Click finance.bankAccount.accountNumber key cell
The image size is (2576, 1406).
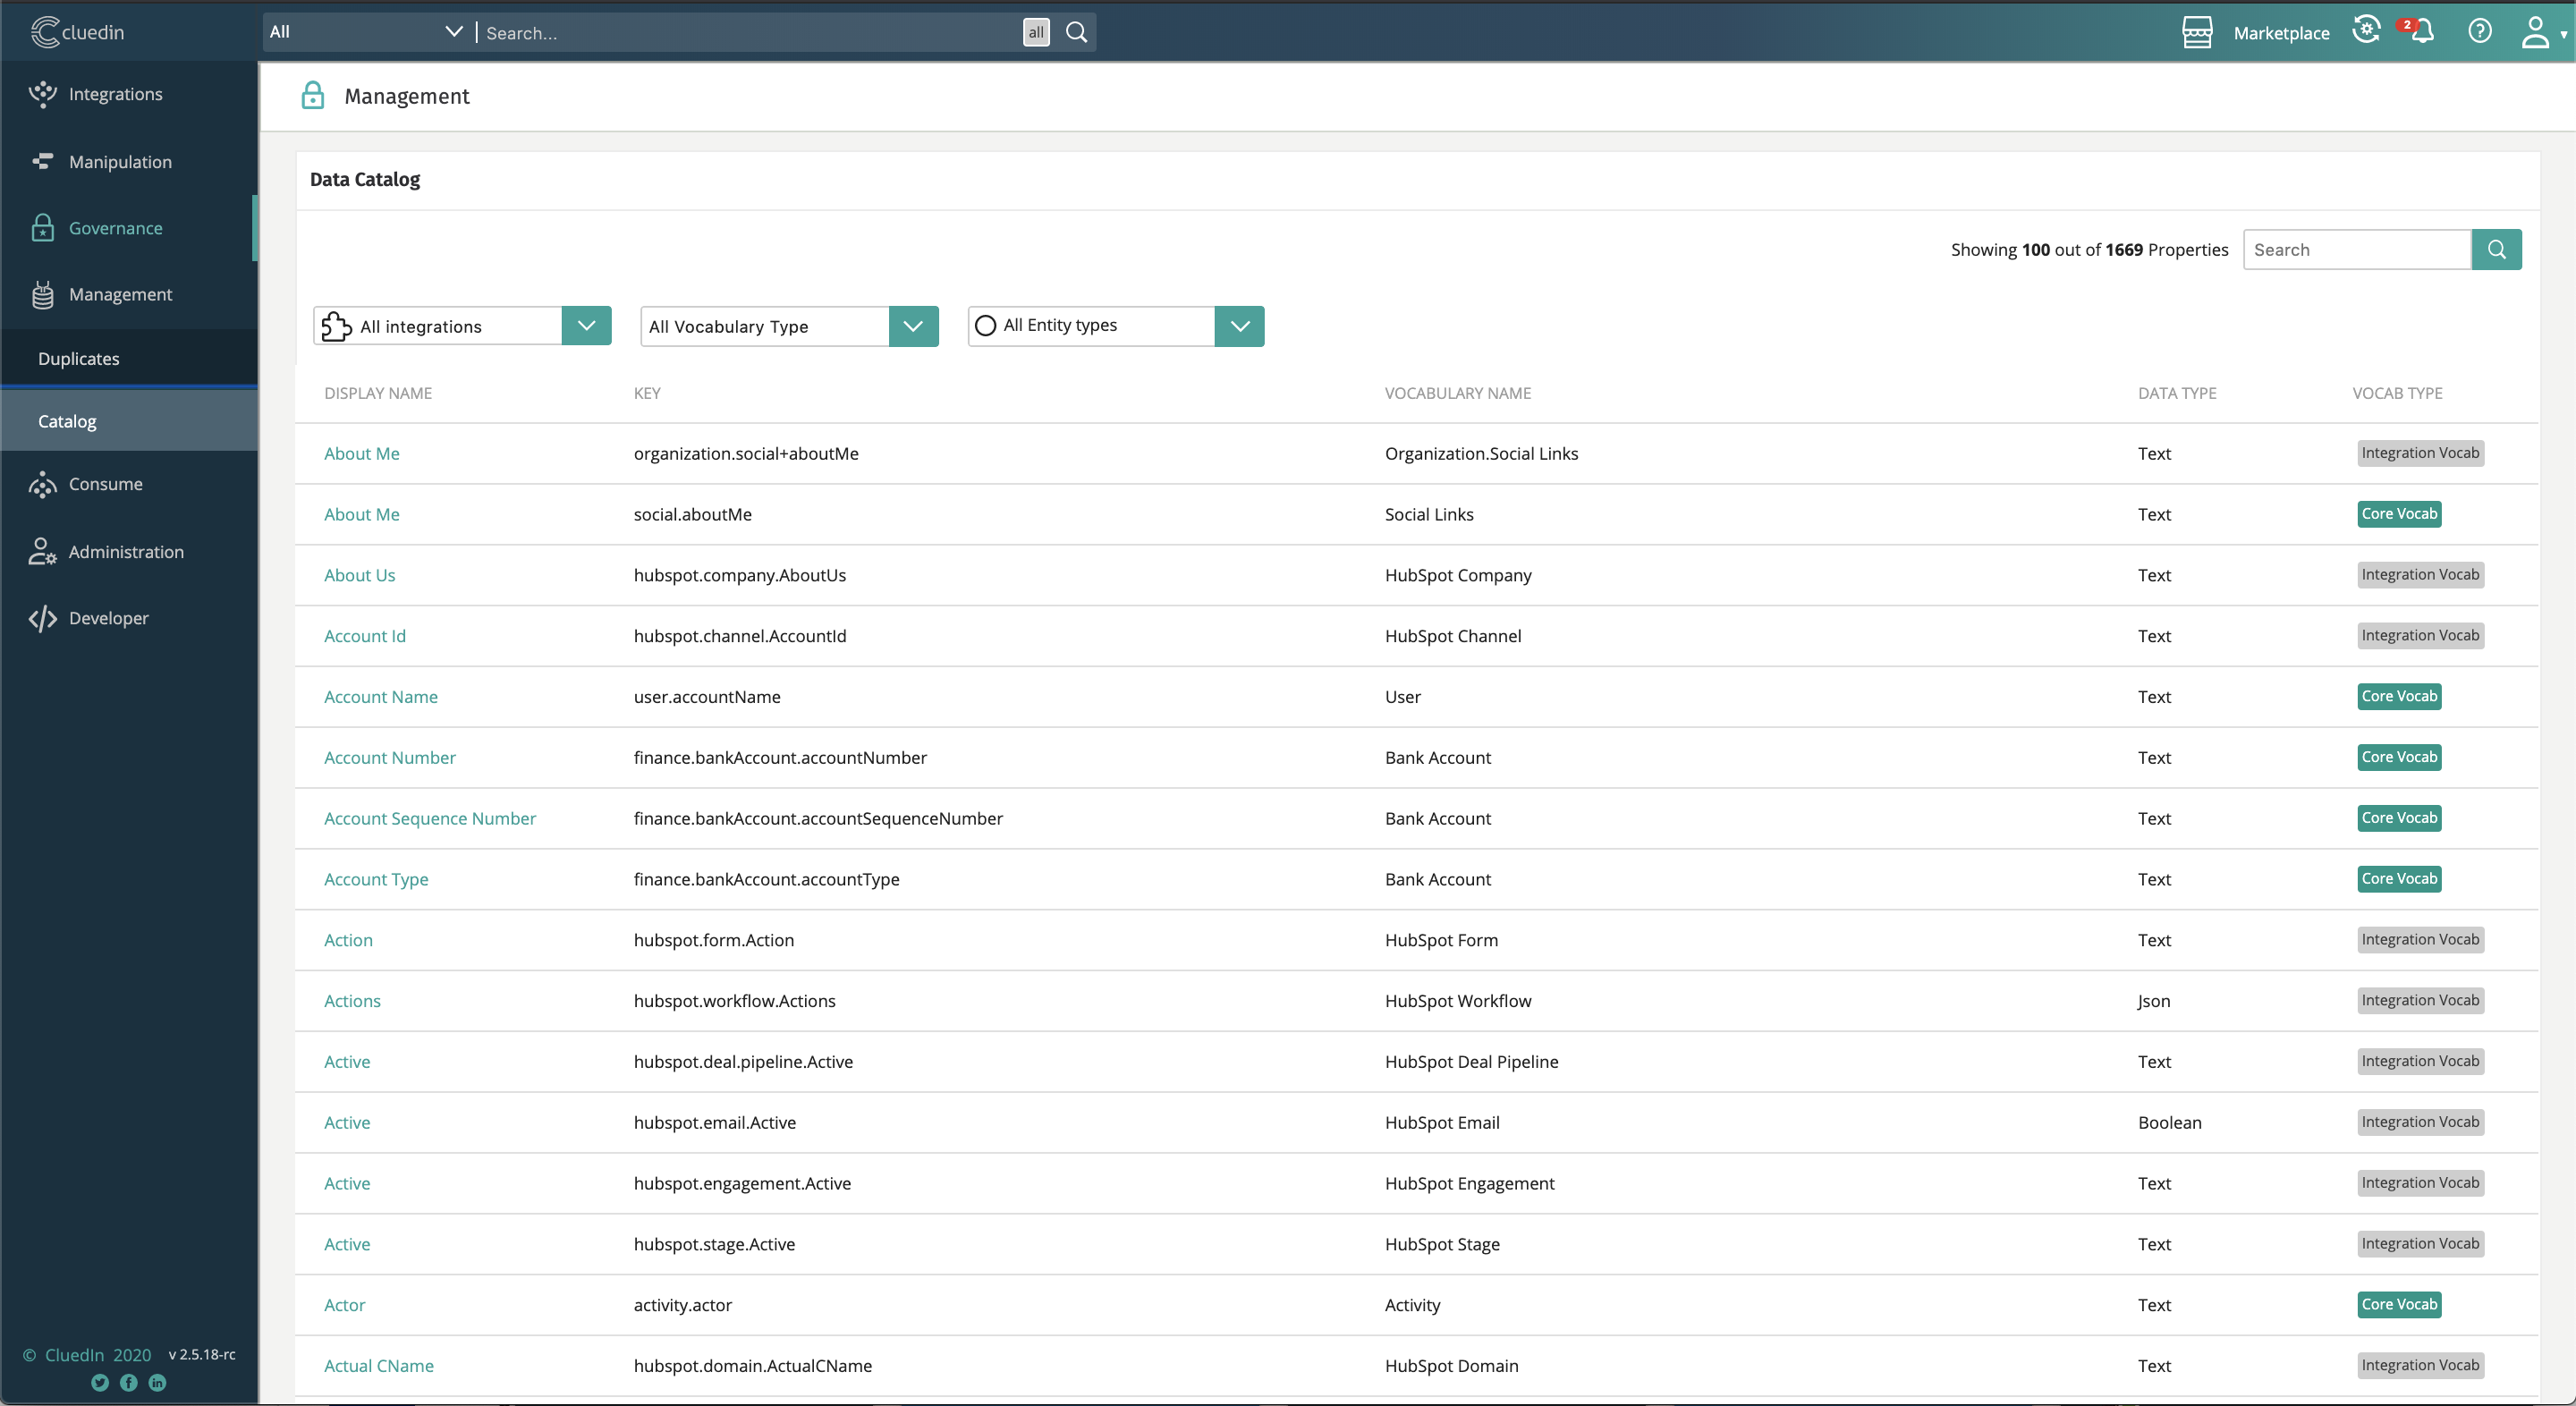(780, 758)
